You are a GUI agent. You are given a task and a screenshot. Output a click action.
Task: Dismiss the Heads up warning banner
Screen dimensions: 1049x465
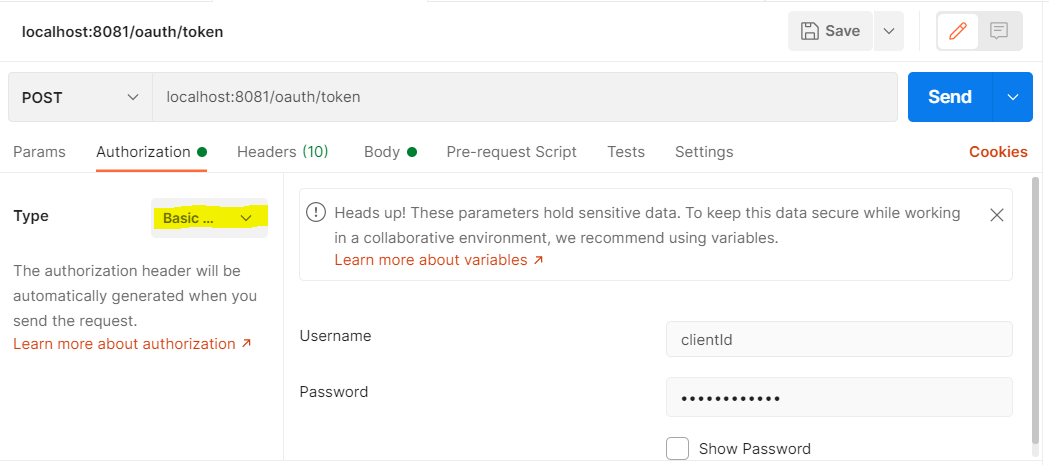pos(996,214)
